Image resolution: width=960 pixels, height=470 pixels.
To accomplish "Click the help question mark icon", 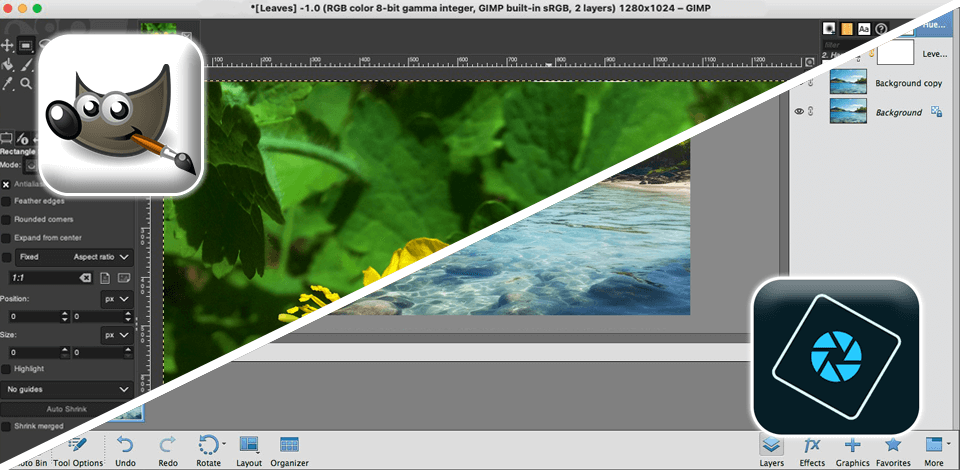I will (881, 28).
